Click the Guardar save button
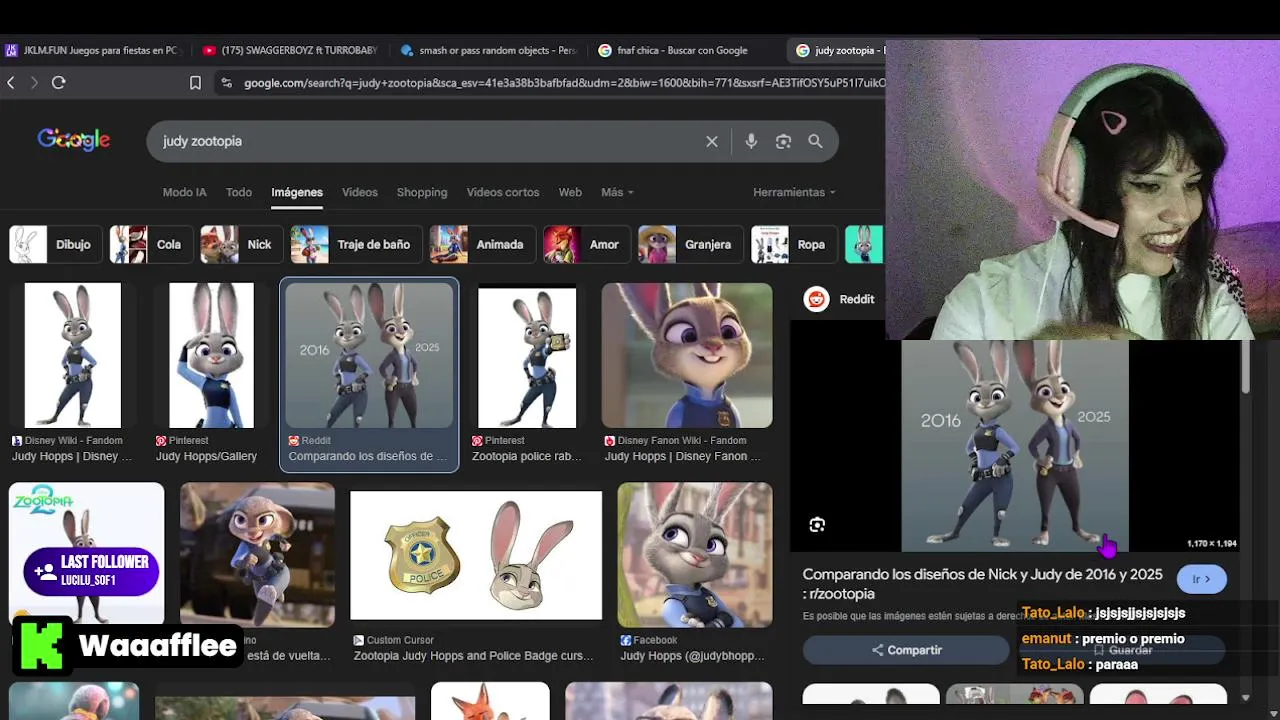1280x720 pixels. (1123, 650)
